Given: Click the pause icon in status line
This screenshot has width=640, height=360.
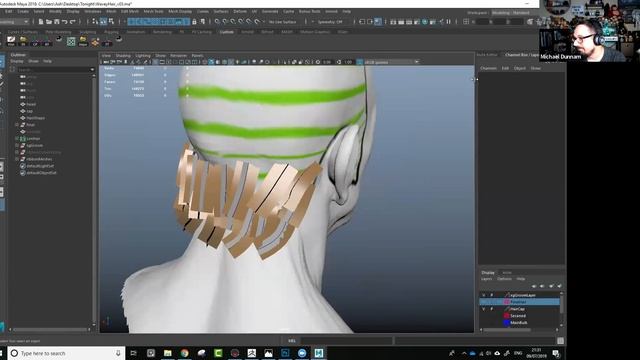Looking at the screenshot, I should [449, 22].
